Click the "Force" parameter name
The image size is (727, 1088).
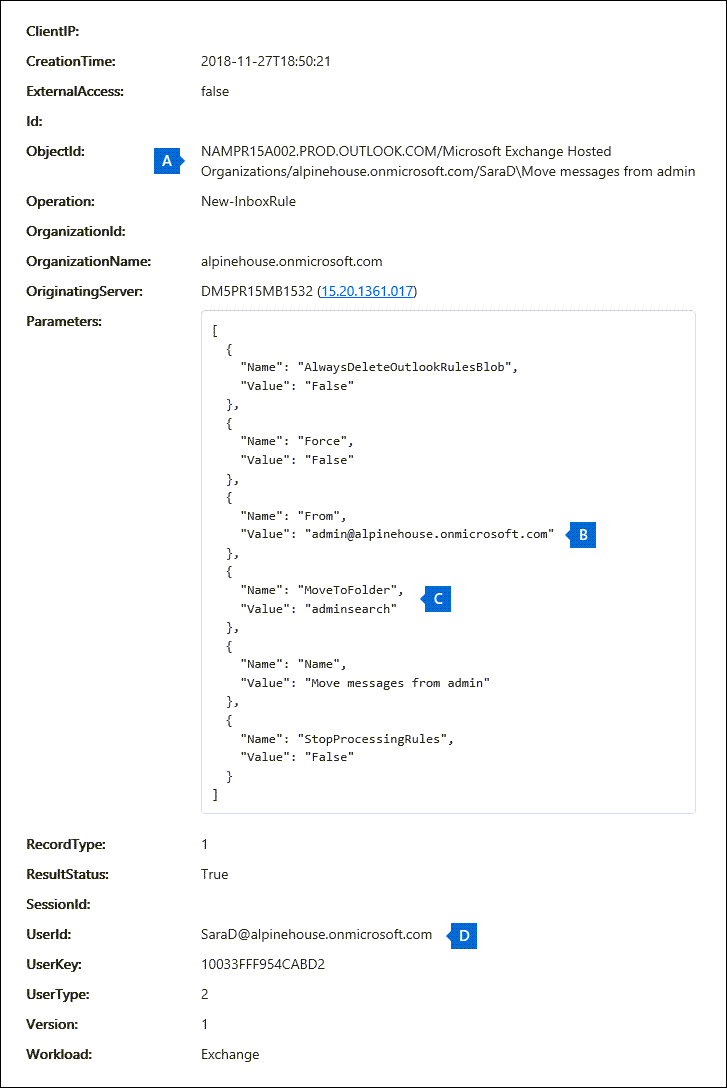(325, 441)
